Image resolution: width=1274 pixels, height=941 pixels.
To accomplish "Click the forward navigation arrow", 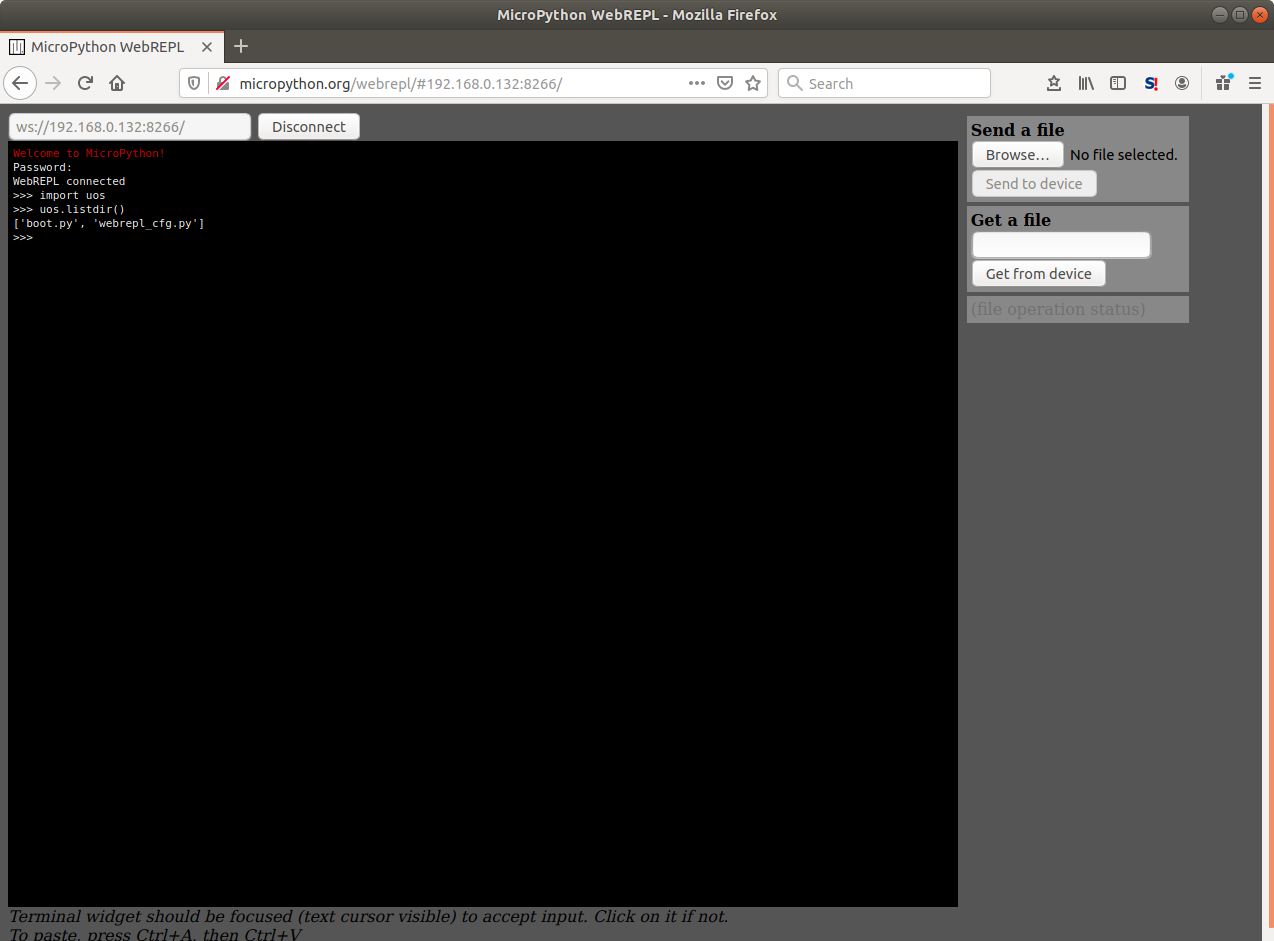I will tap(53, 83).
